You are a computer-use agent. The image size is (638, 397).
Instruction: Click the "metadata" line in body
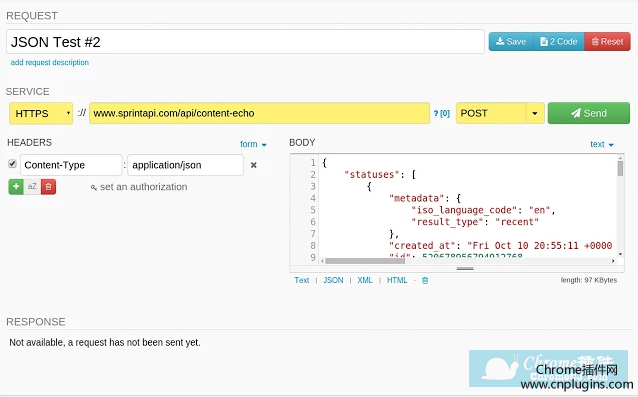click(425, 198)
